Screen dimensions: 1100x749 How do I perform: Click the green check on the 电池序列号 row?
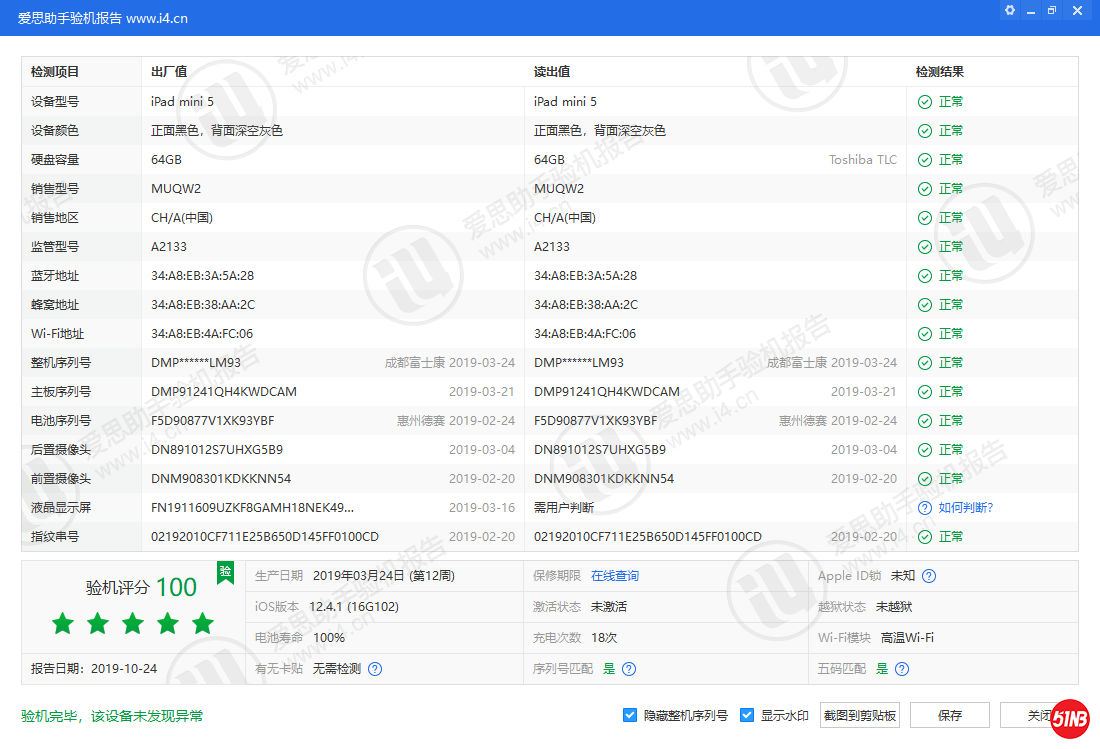[924, 420]
